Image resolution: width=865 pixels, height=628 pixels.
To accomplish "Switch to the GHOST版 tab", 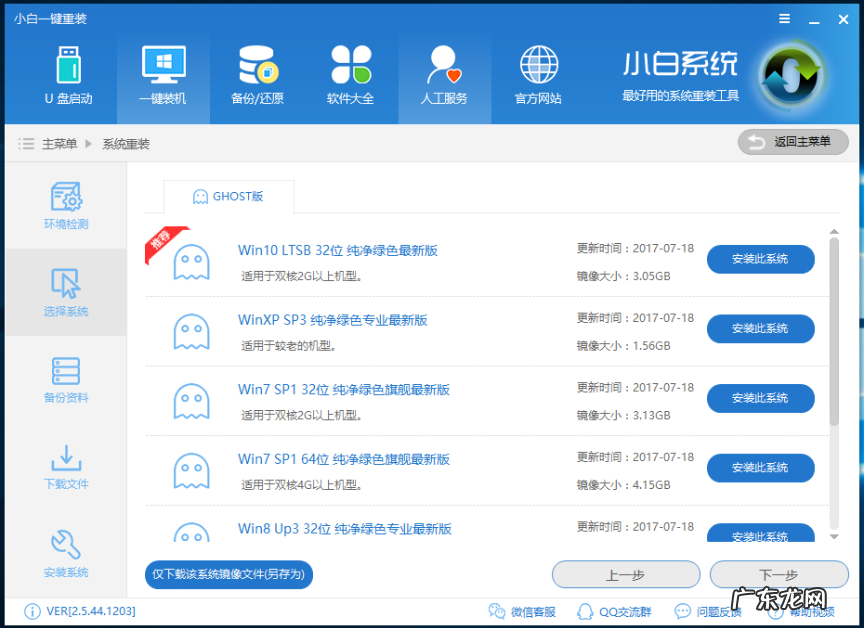I will point(229,196).
